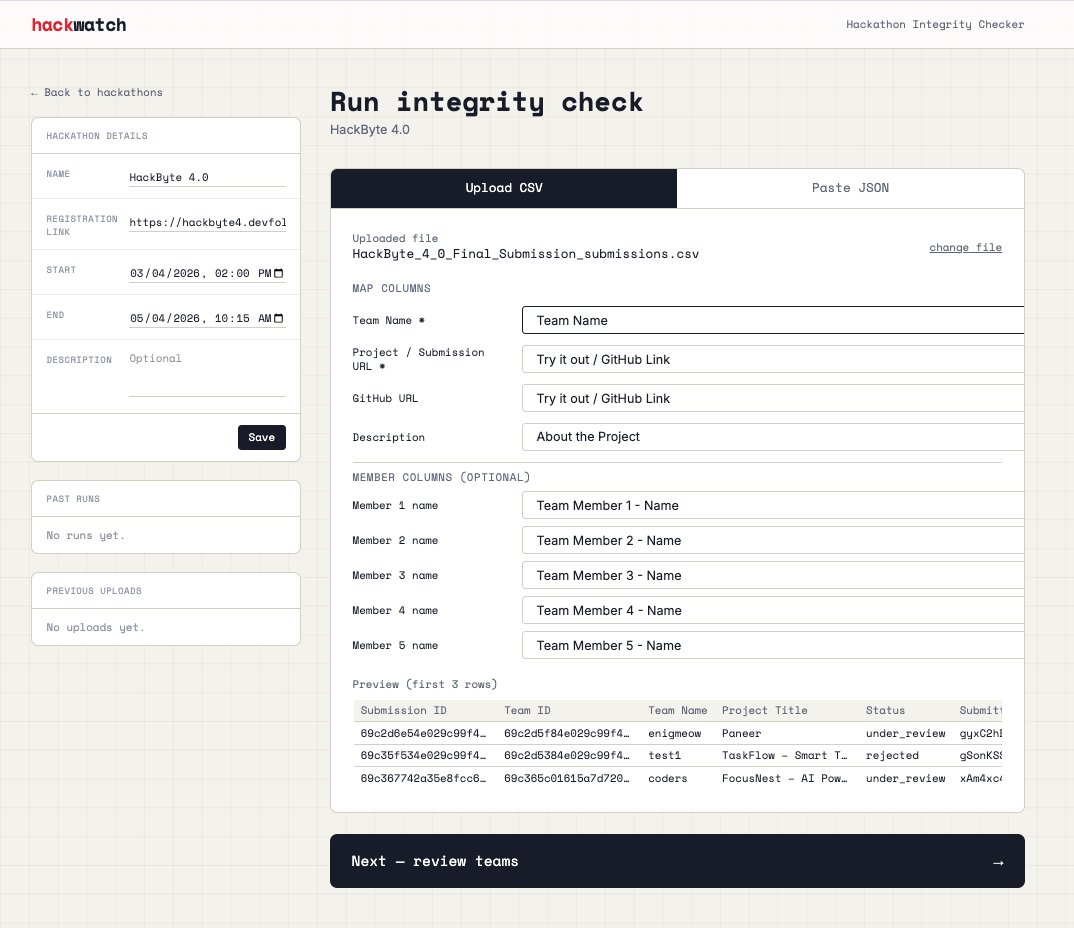1074x928 pixels.
Task: Open calendar picker icon in START field
Action: pyautogui.click(x=278, y=273)
